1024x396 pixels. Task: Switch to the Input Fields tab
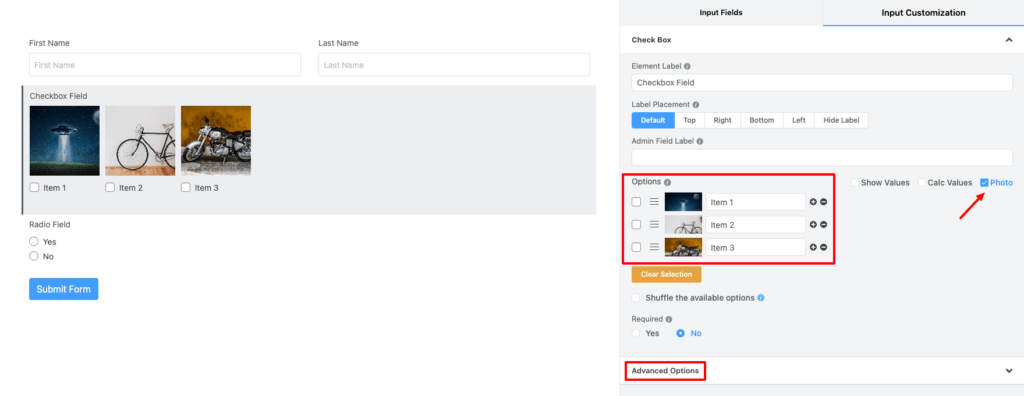720,12
